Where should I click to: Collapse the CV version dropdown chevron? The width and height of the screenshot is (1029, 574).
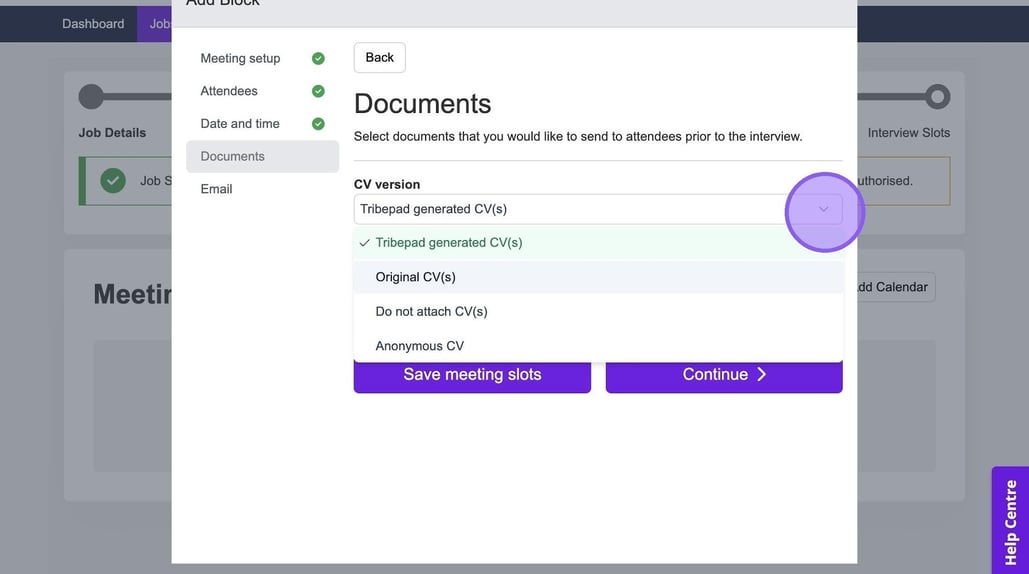[x=824, y=209]
